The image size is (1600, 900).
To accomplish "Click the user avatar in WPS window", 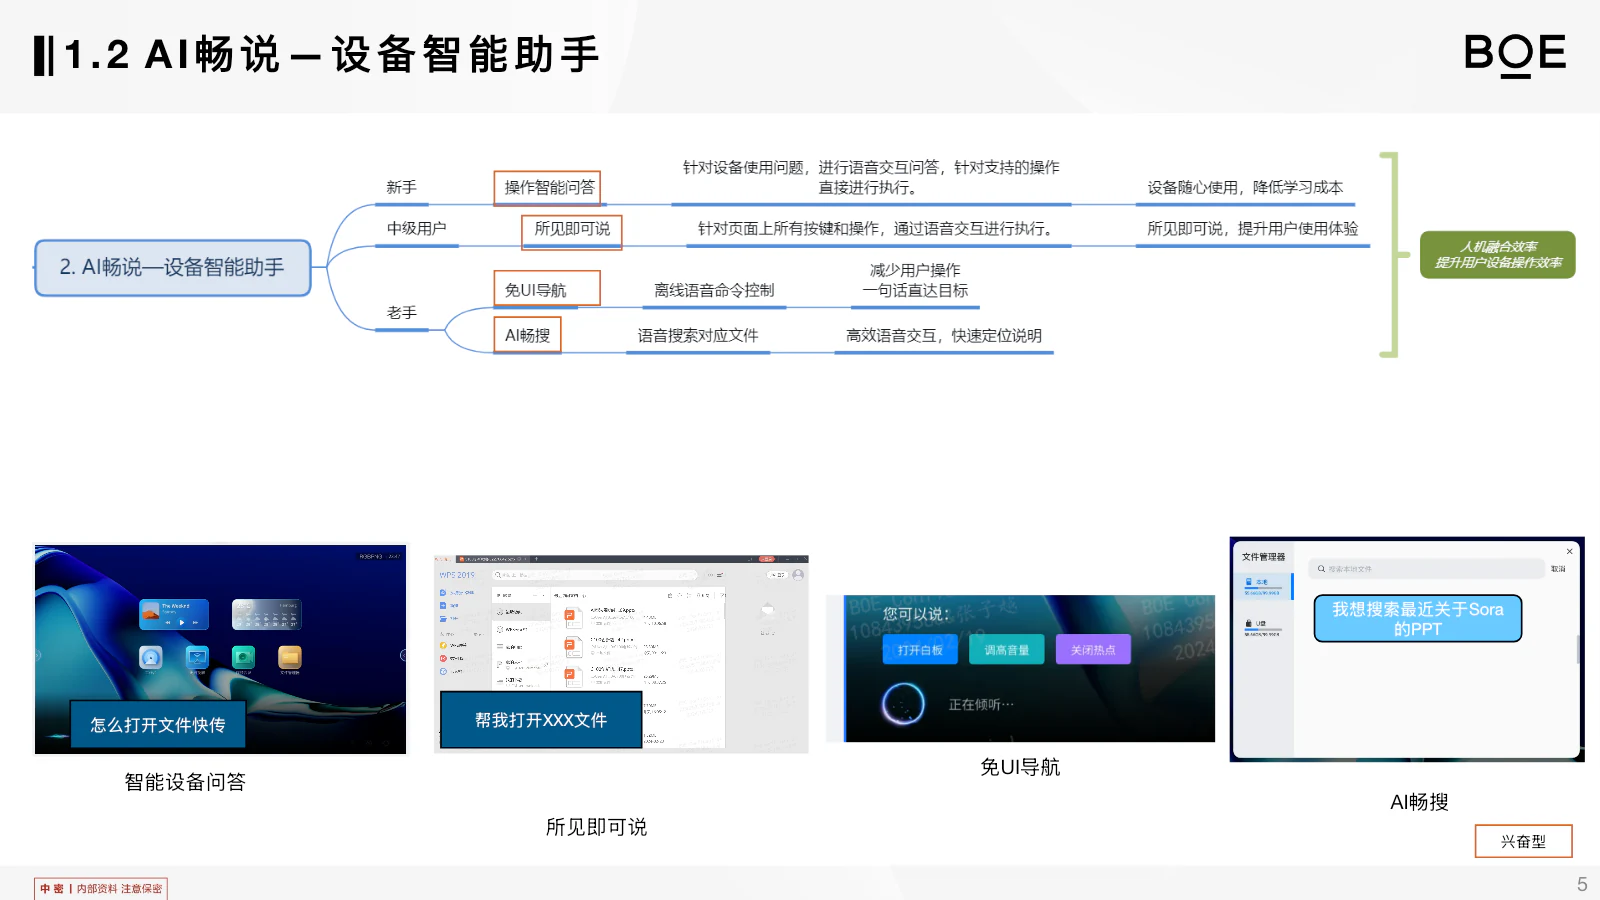I will (x=798, y=575).
